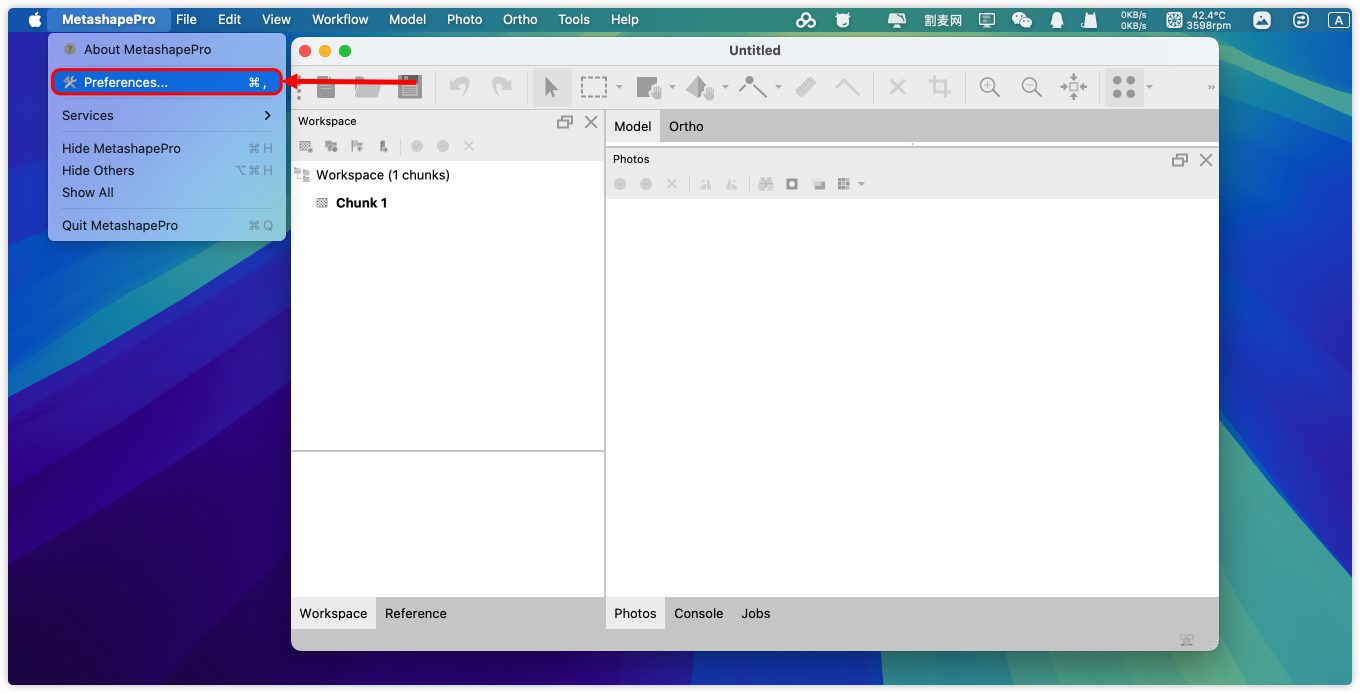Click the Point Cloud view icon

(x=1124, y=87)
